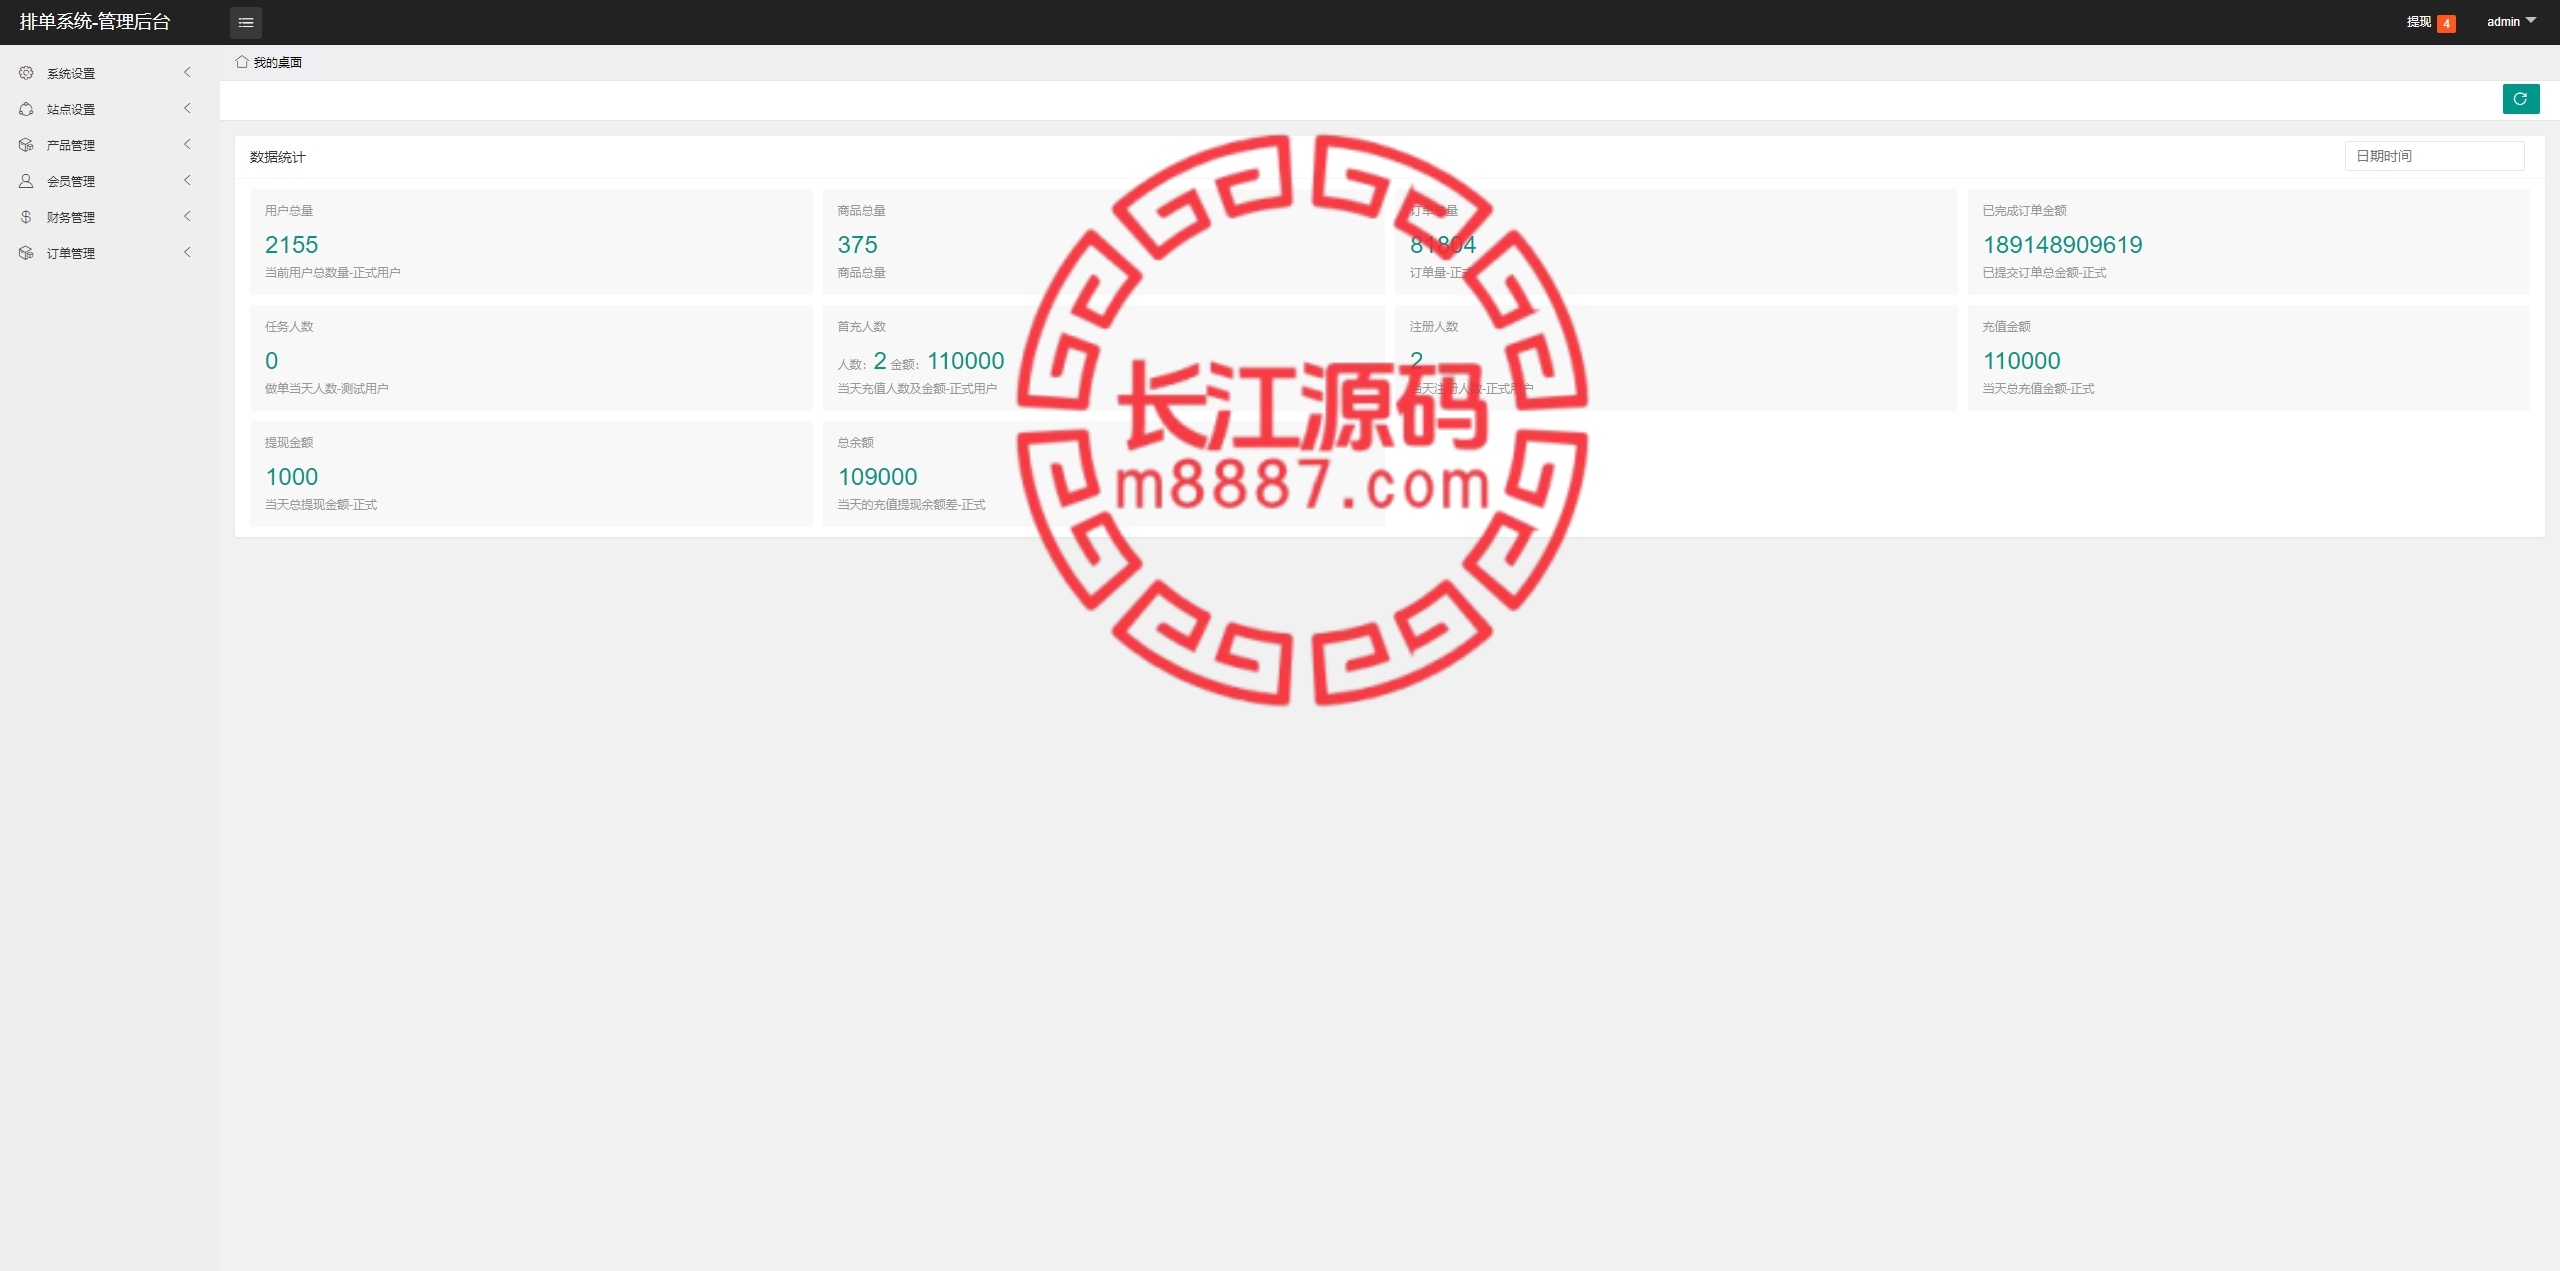This screenshot has width=2560, height=1271.
Task: Click the 会员管理 person icon
Action: (x=26, y=181)
